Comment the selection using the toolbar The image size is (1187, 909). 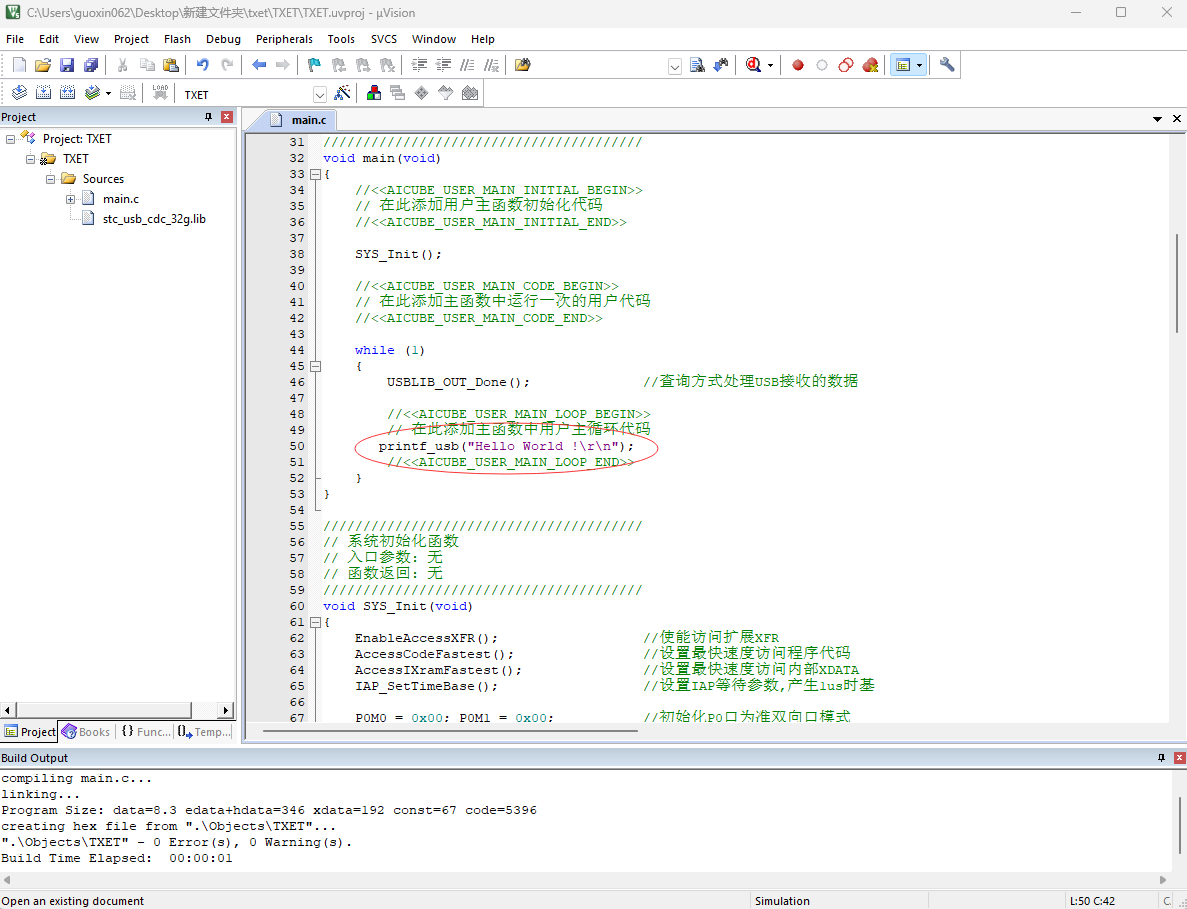tap(468, 65)
